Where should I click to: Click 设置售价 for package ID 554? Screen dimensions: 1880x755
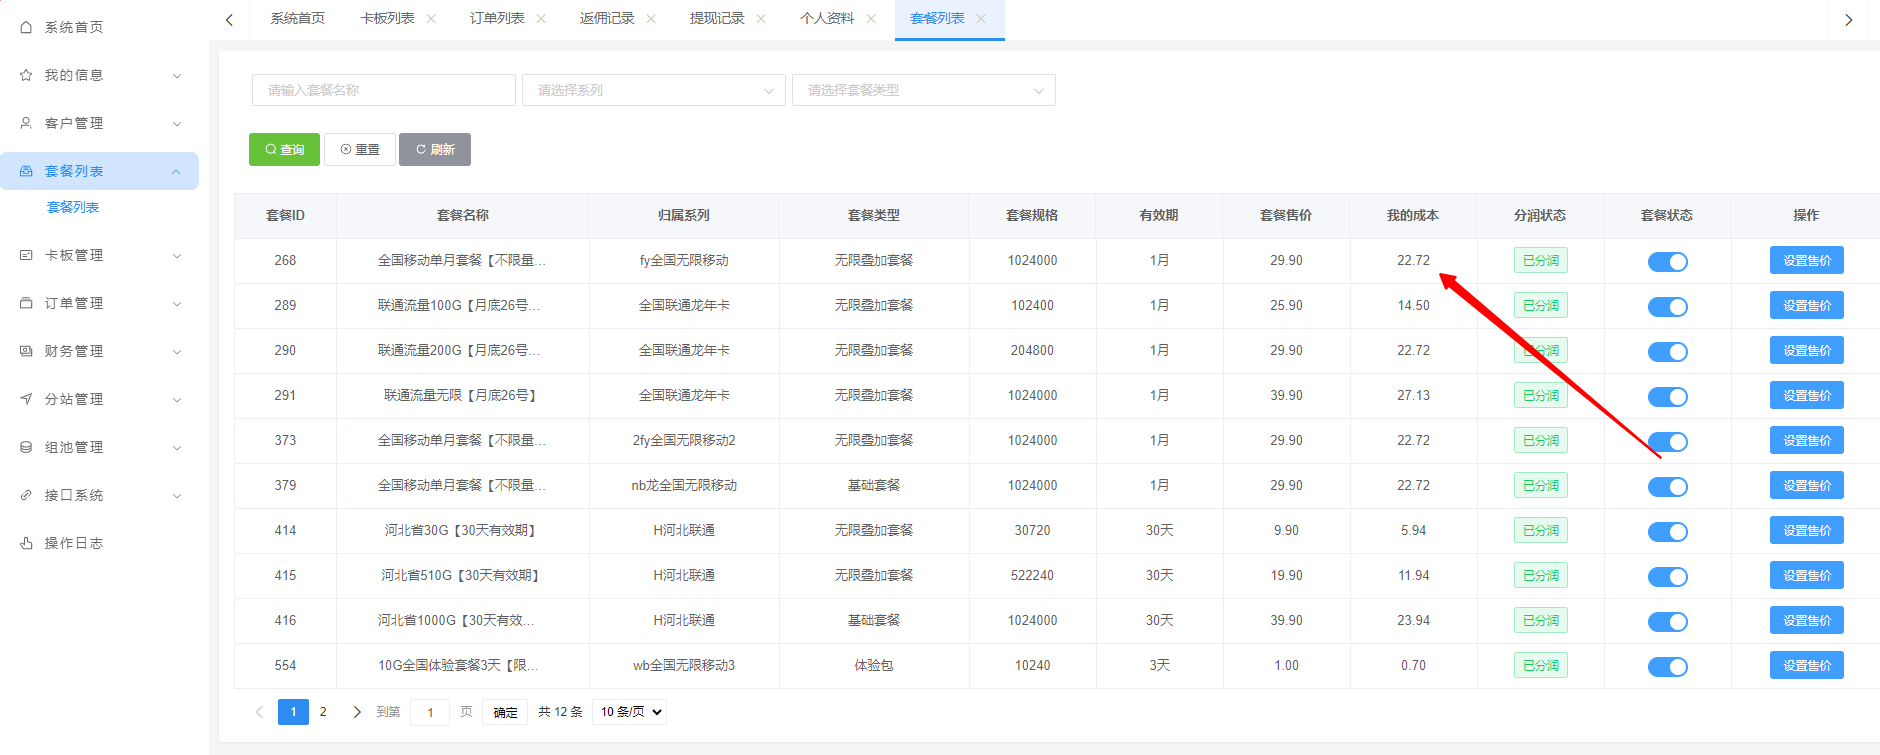[x=1807, y=666]
